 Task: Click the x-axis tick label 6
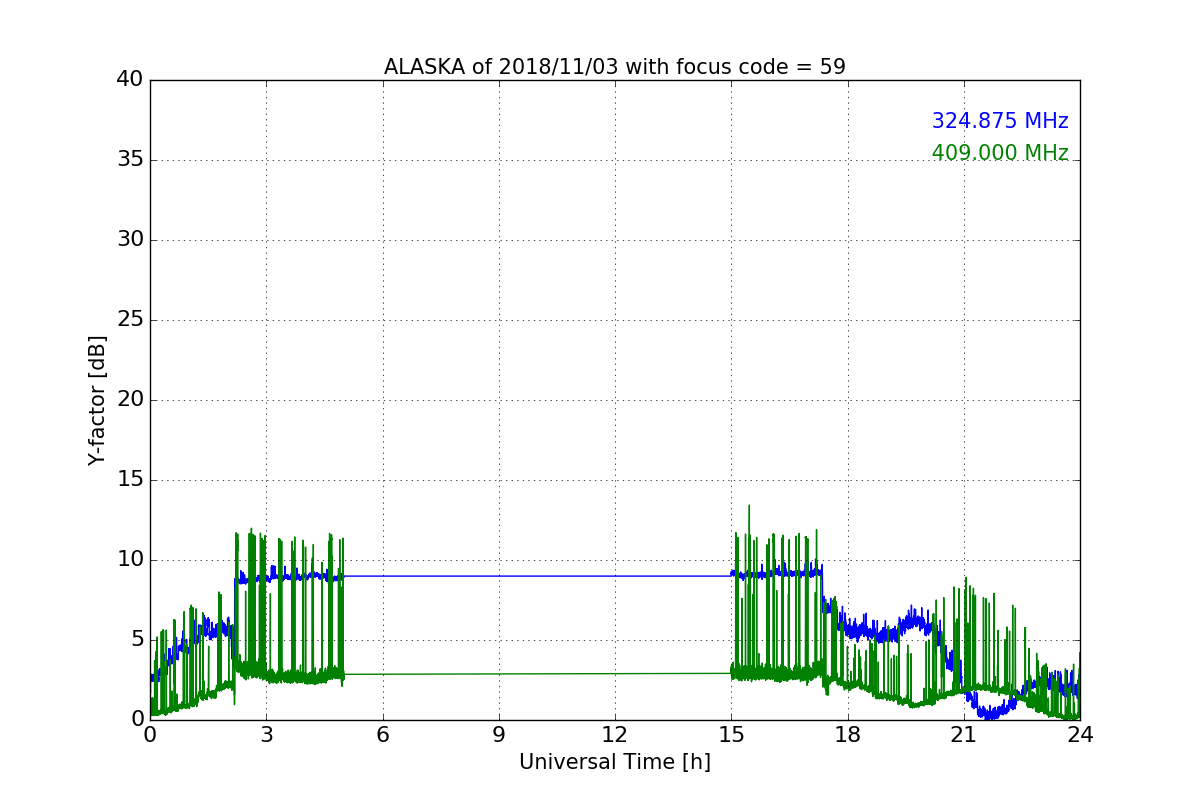click(x=383, y=735)
